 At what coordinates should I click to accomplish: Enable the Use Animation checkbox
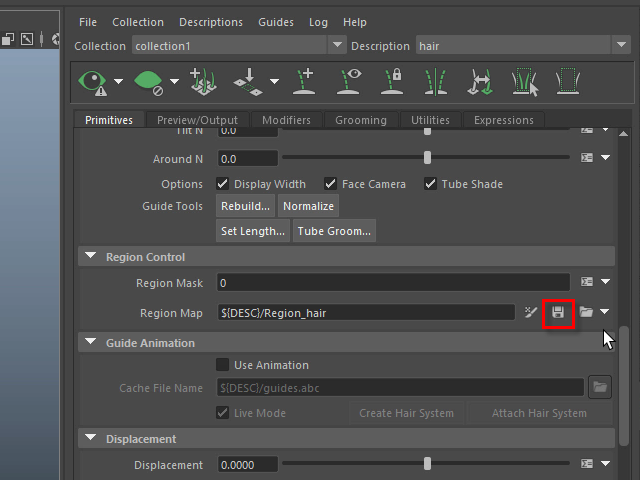(x=223, y=365)
